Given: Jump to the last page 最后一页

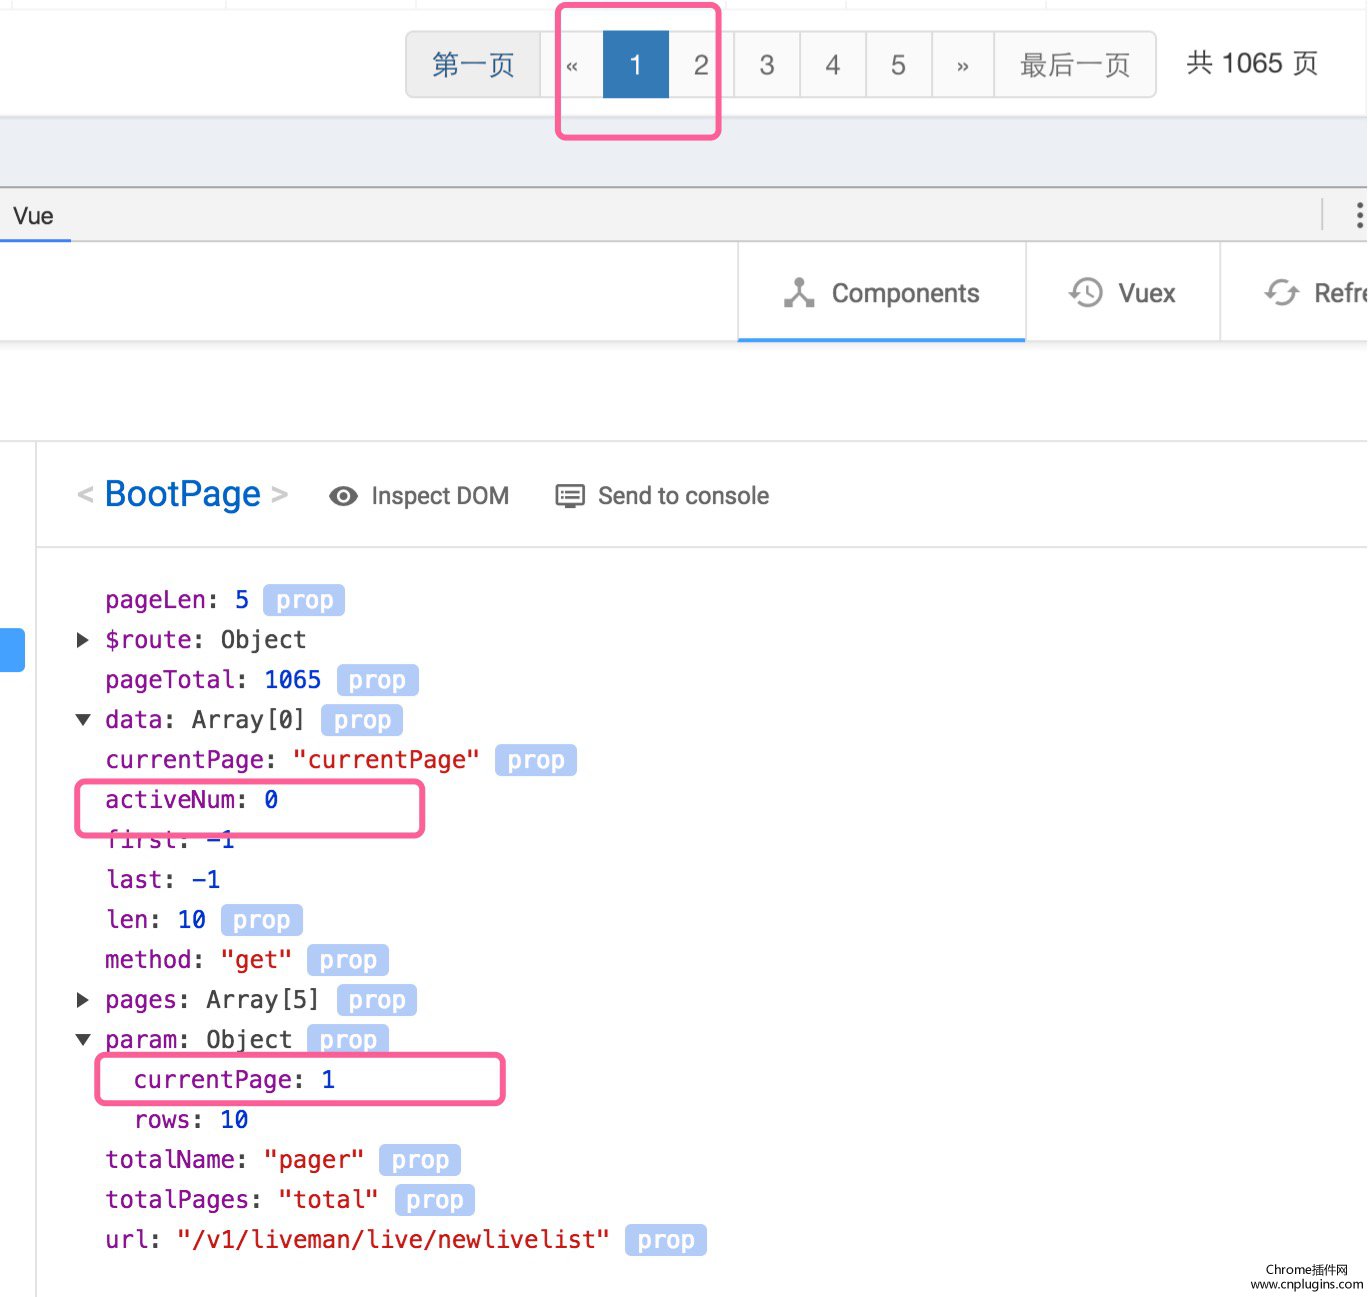Looking at the screenshot, I should 1075,65.
